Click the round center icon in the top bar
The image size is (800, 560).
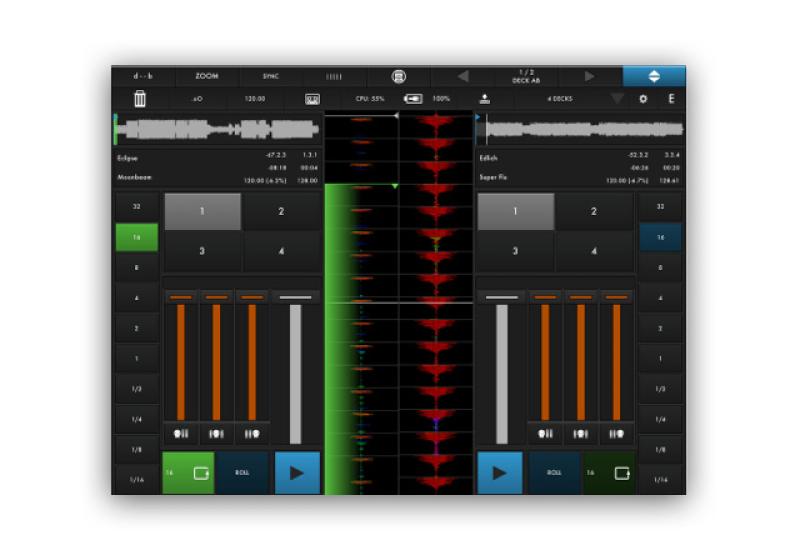pos(399,76)
